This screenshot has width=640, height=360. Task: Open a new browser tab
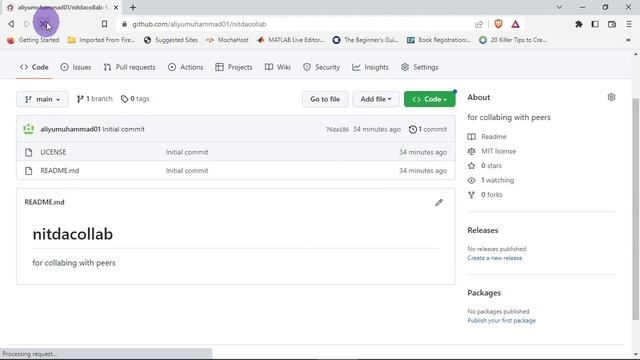(x=133, y=7)
